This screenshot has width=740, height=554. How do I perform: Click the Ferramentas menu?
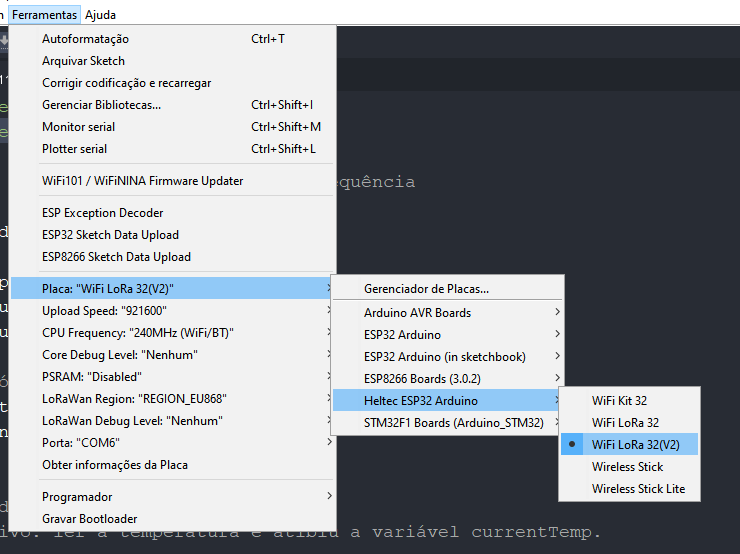[x=44, y=15]
